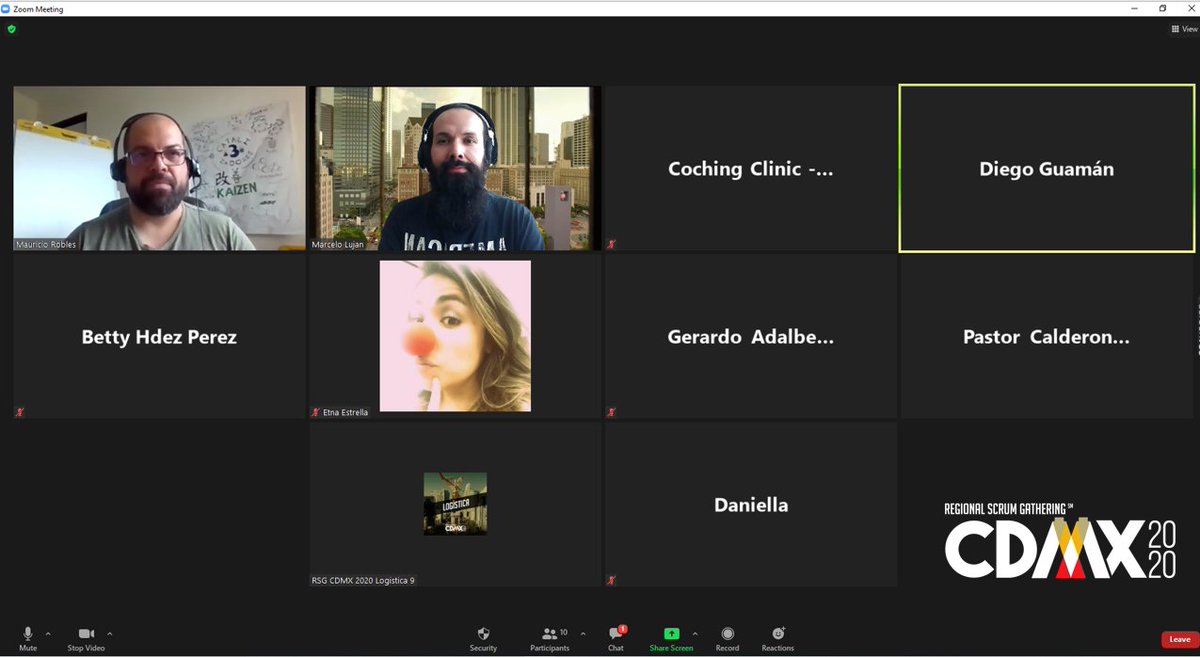Click Share Screen button
This screenshot has width=1200, height=657.
click(671, 639)
